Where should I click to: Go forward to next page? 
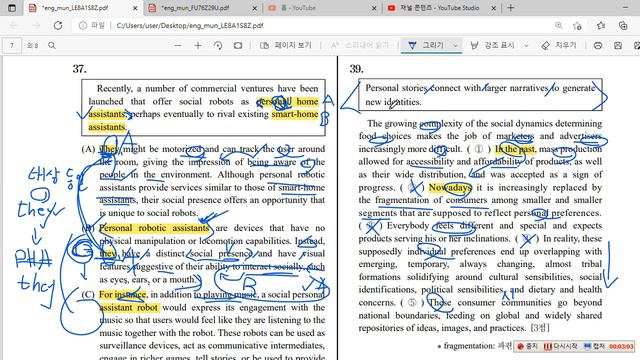tap(36, 25)
